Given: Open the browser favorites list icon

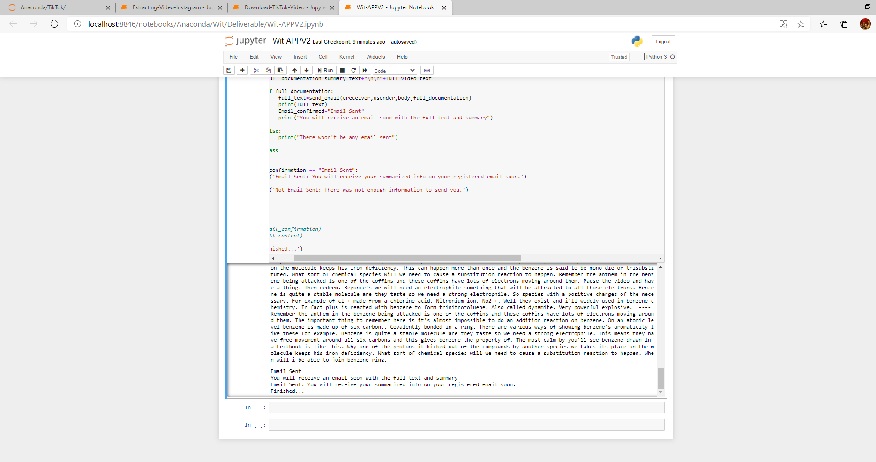Looking at the screenshot, I should pyautogui.click(x=823, y=24).
